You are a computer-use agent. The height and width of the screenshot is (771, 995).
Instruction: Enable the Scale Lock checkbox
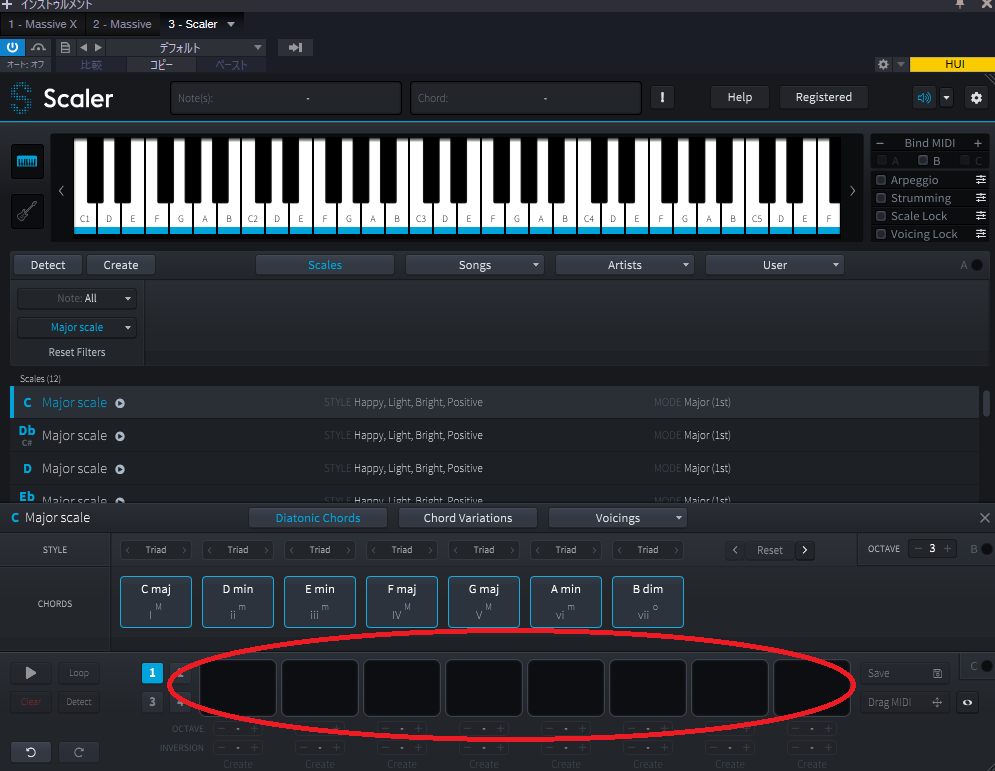coord(881,216)
